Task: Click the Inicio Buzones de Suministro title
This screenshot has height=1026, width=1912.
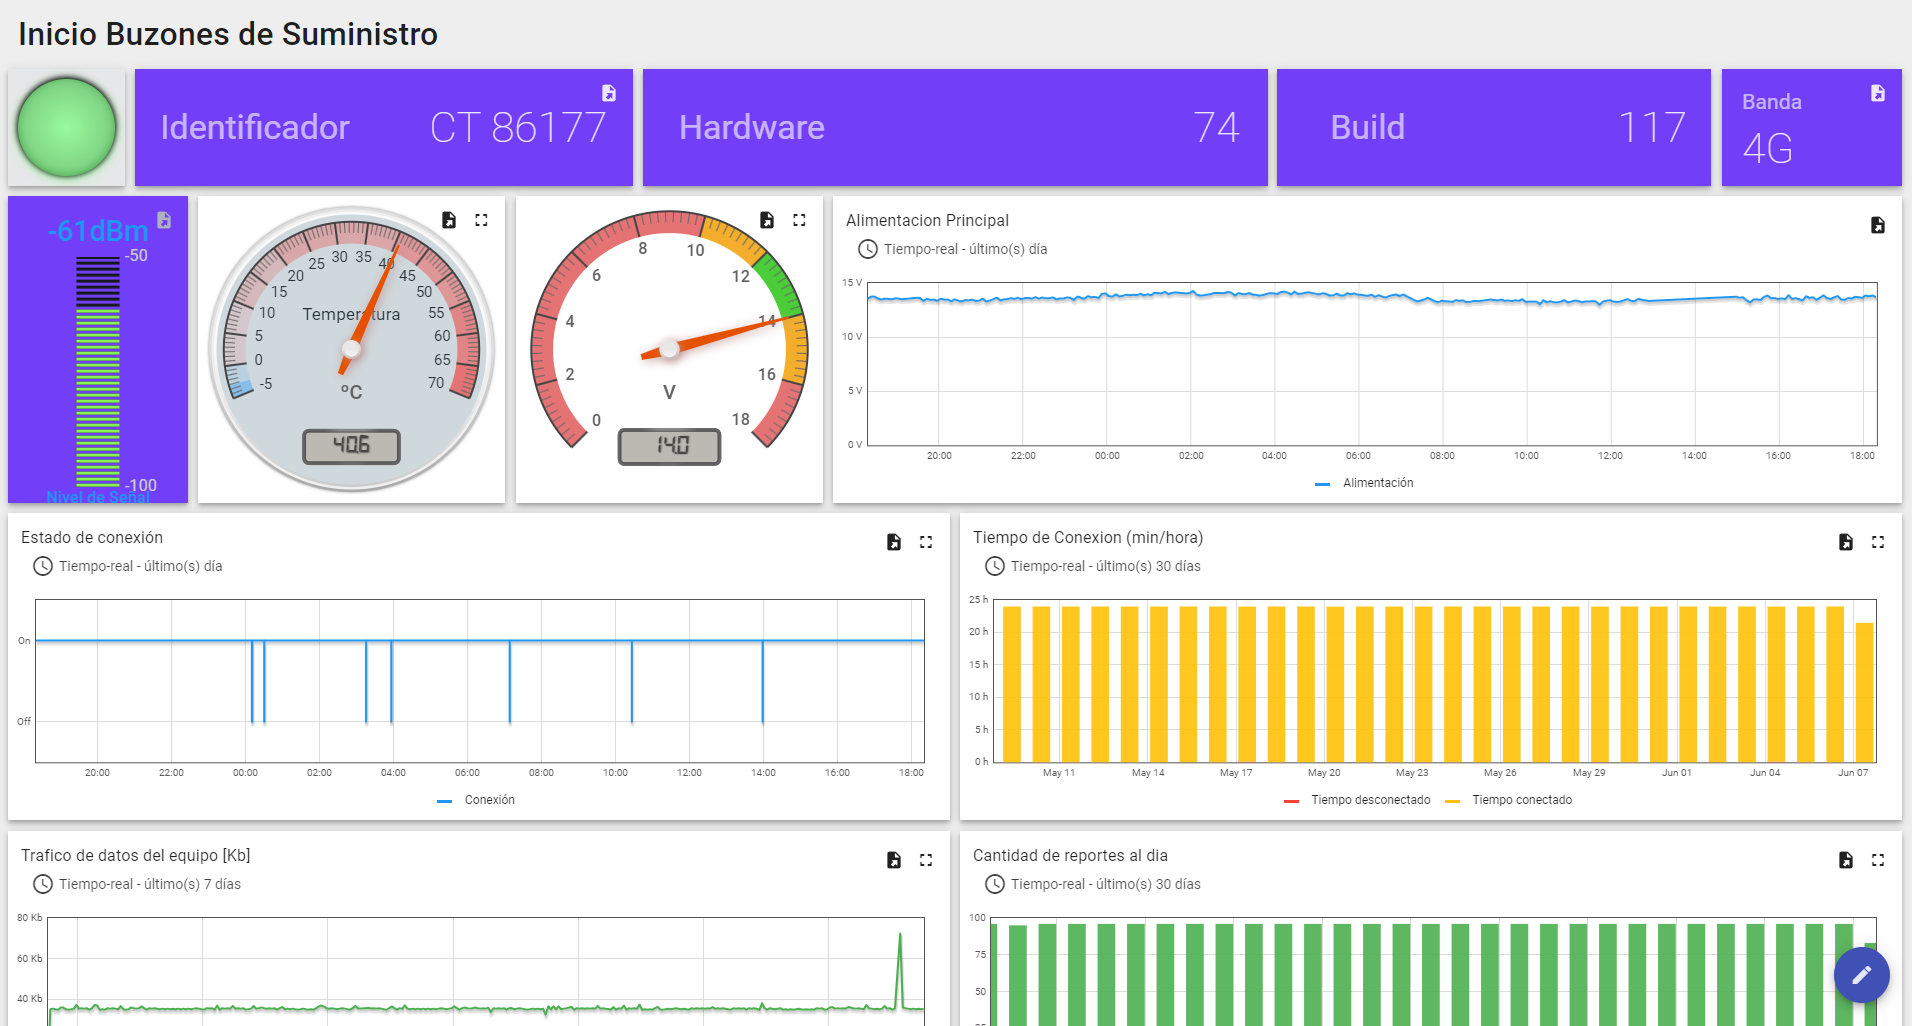Action: 228,34
